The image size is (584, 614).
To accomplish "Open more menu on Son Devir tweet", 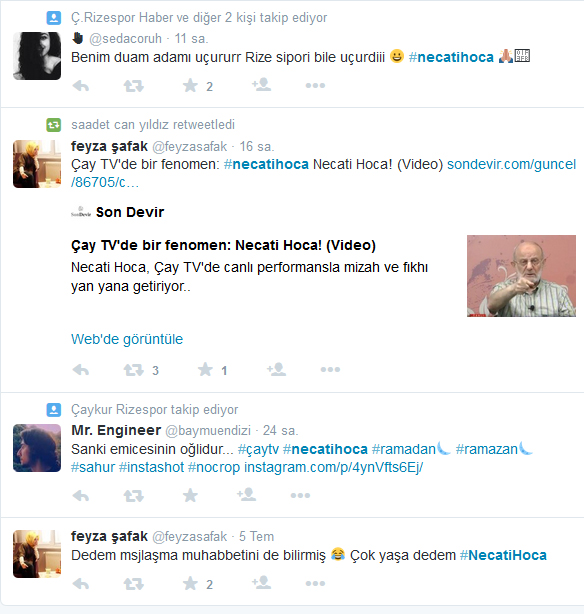I will pyautogui.click(x=330, y=369).
